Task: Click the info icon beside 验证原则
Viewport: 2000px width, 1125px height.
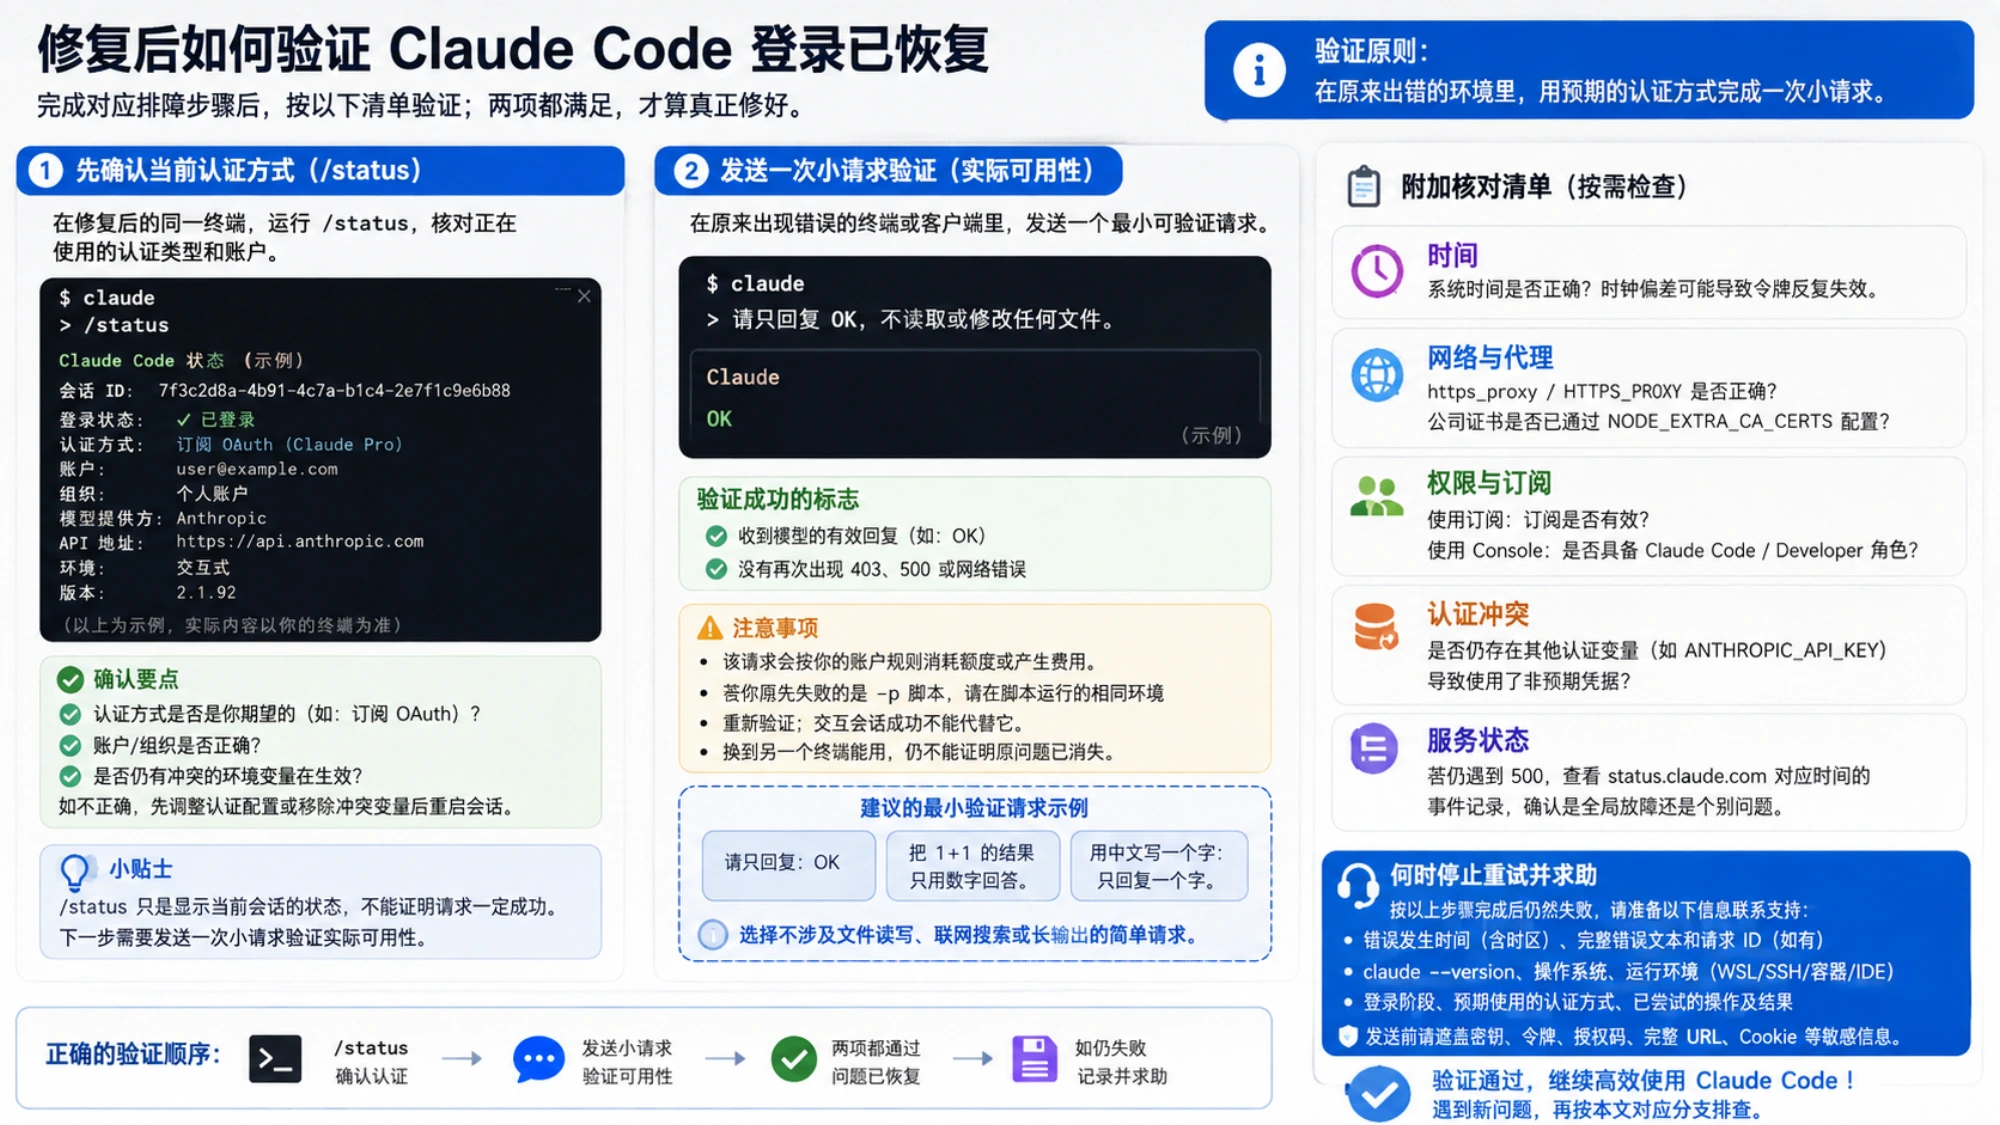Action: (1259, 70)
